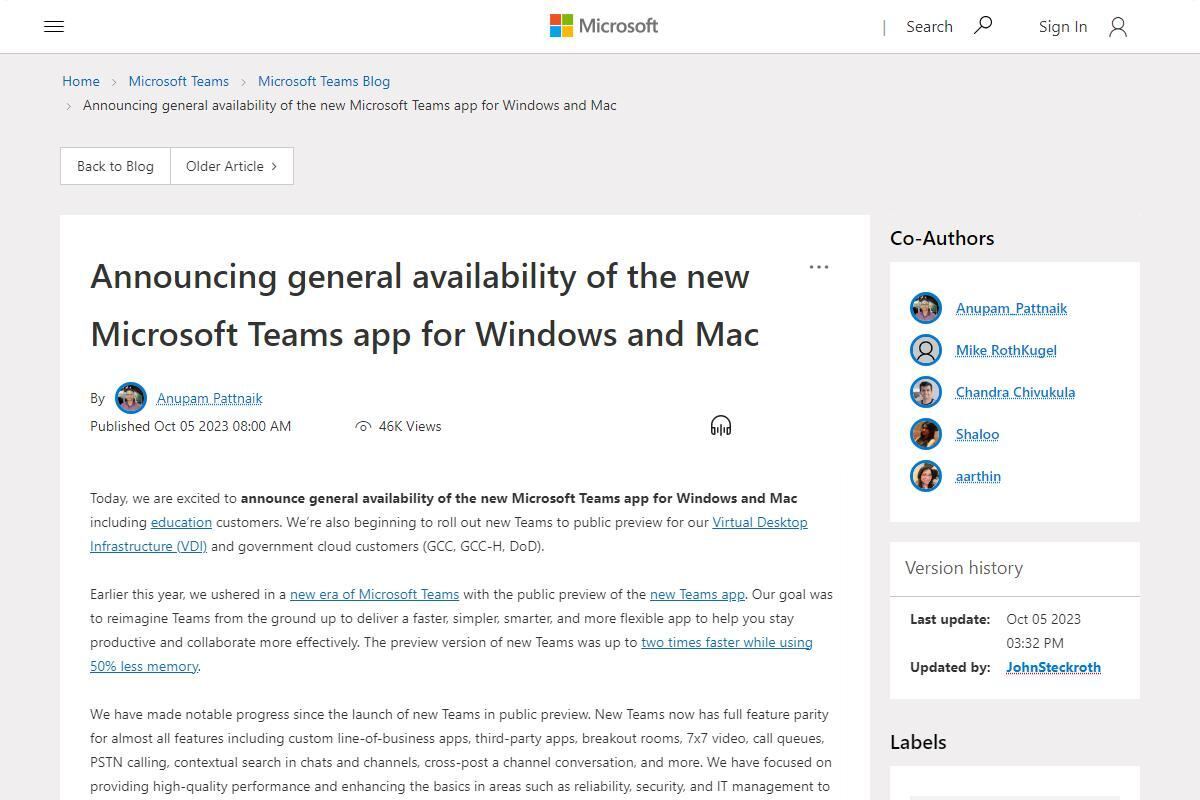
Task: Open two times faster while using link
Action: tap(726, 642)
